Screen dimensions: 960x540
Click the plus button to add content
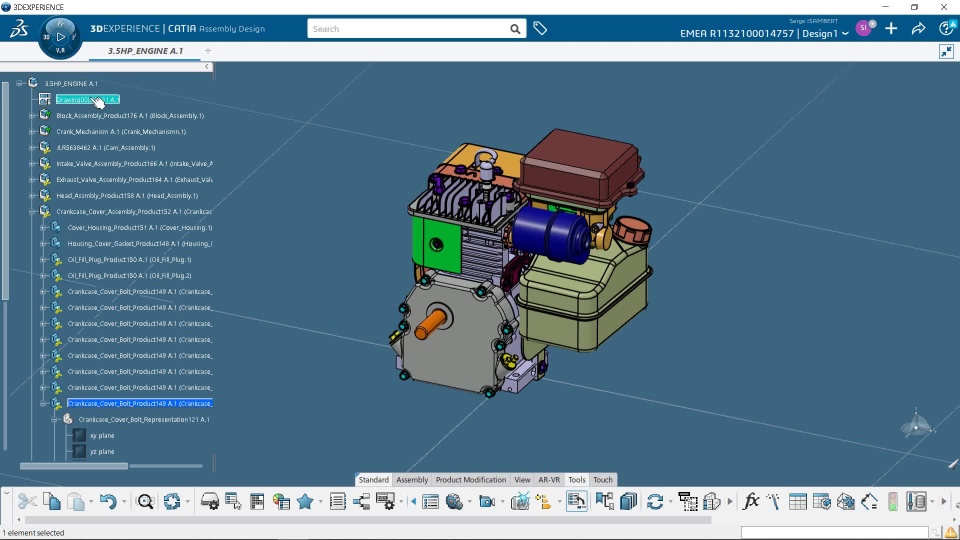pyautogui.click(x=891, y=29)
